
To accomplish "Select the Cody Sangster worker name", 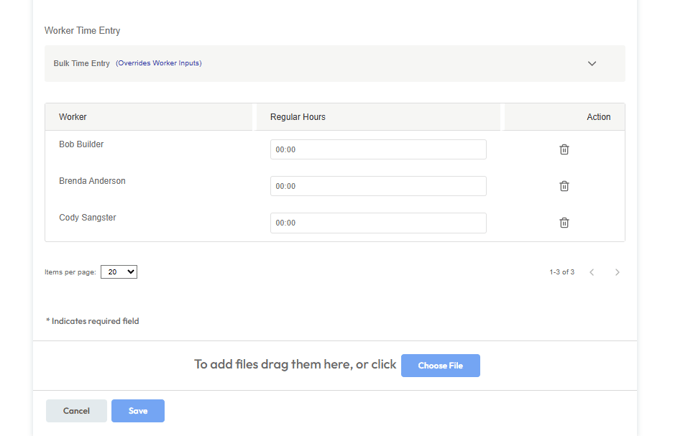I will pyautogui.click(x=87, y=218).
